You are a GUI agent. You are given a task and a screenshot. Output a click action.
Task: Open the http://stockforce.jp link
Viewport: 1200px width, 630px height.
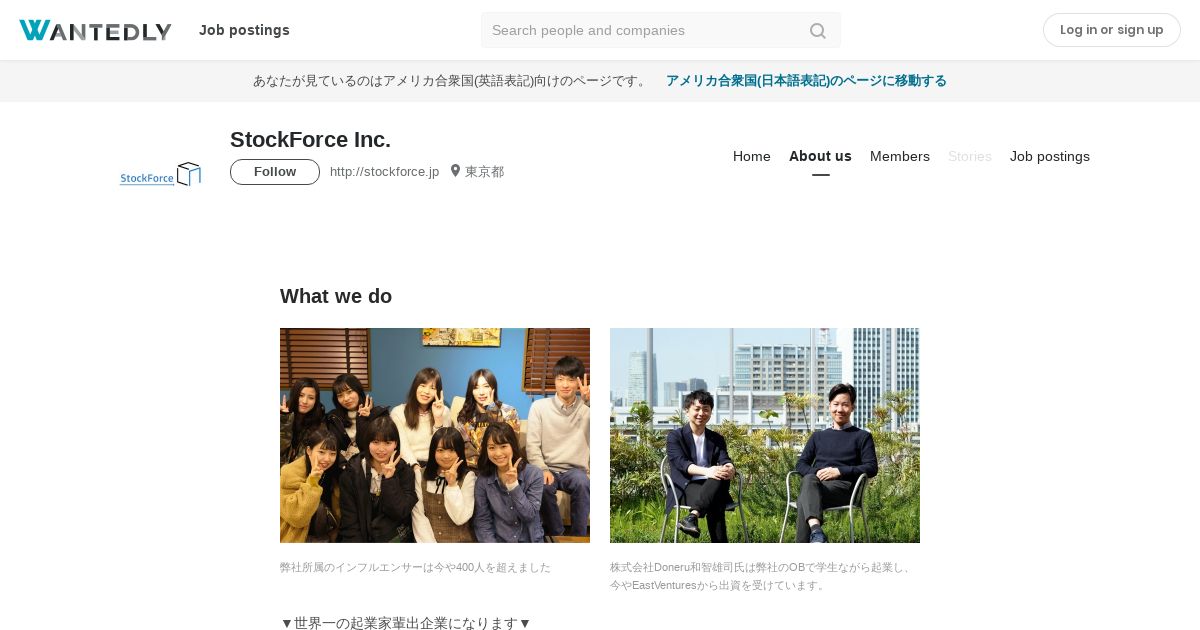point(384,172)
